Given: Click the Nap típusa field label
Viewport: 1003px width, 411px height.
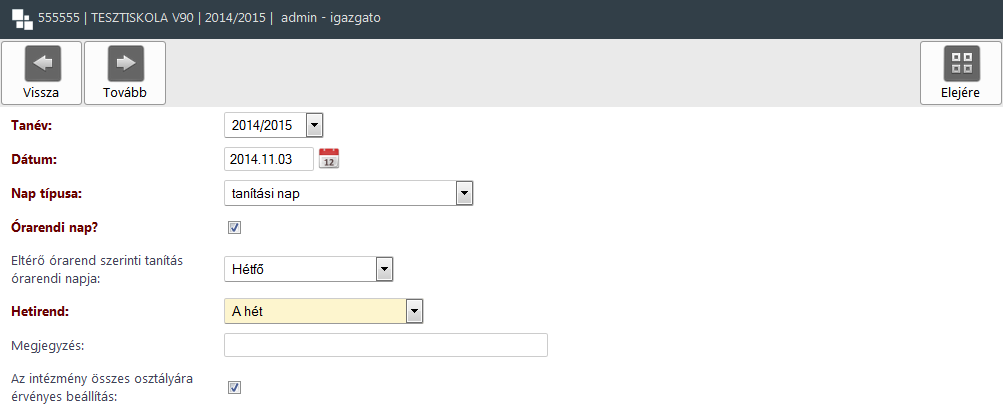Looking at the screenshot, I should pos(47,194).
